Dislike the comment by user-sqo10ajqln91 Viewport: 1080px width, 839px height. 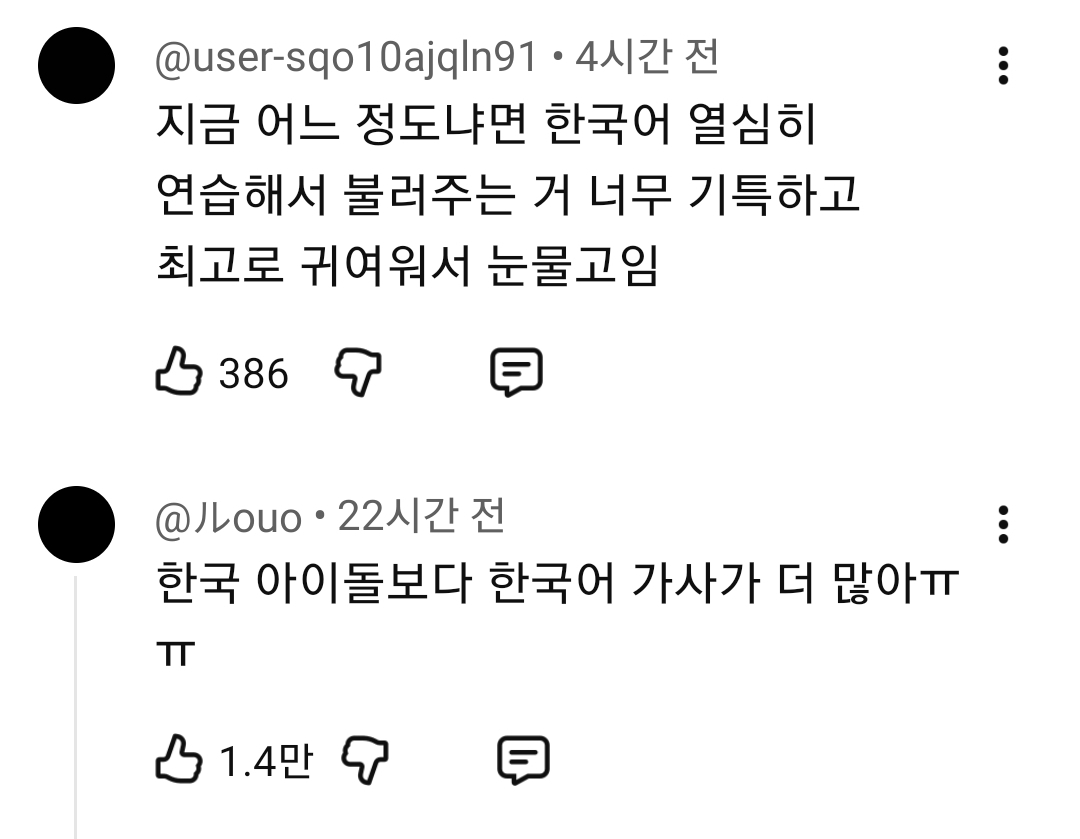358,373
